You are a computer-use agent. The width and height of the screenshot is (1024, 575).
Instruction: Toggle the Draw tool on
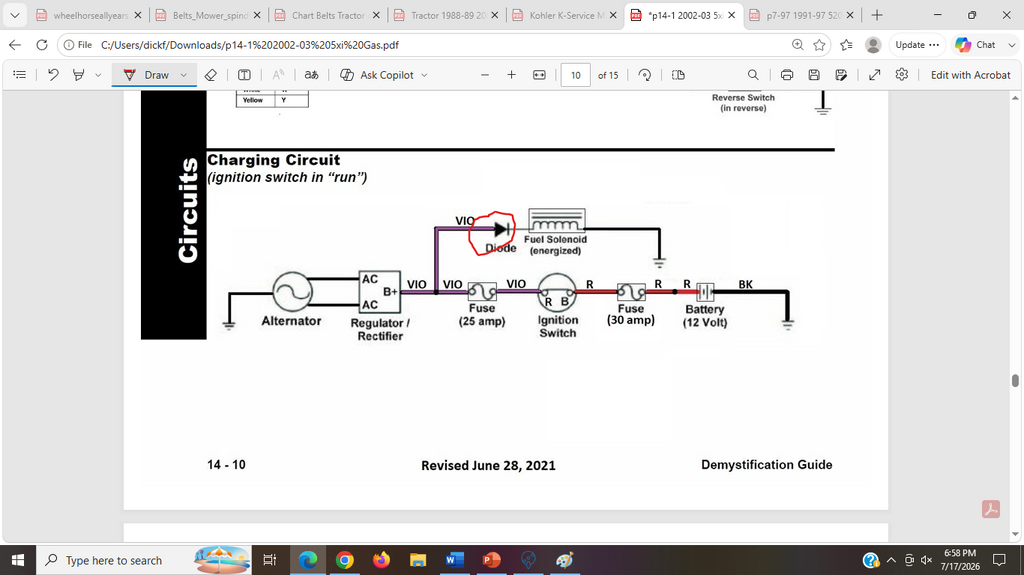tap(146, 75)
